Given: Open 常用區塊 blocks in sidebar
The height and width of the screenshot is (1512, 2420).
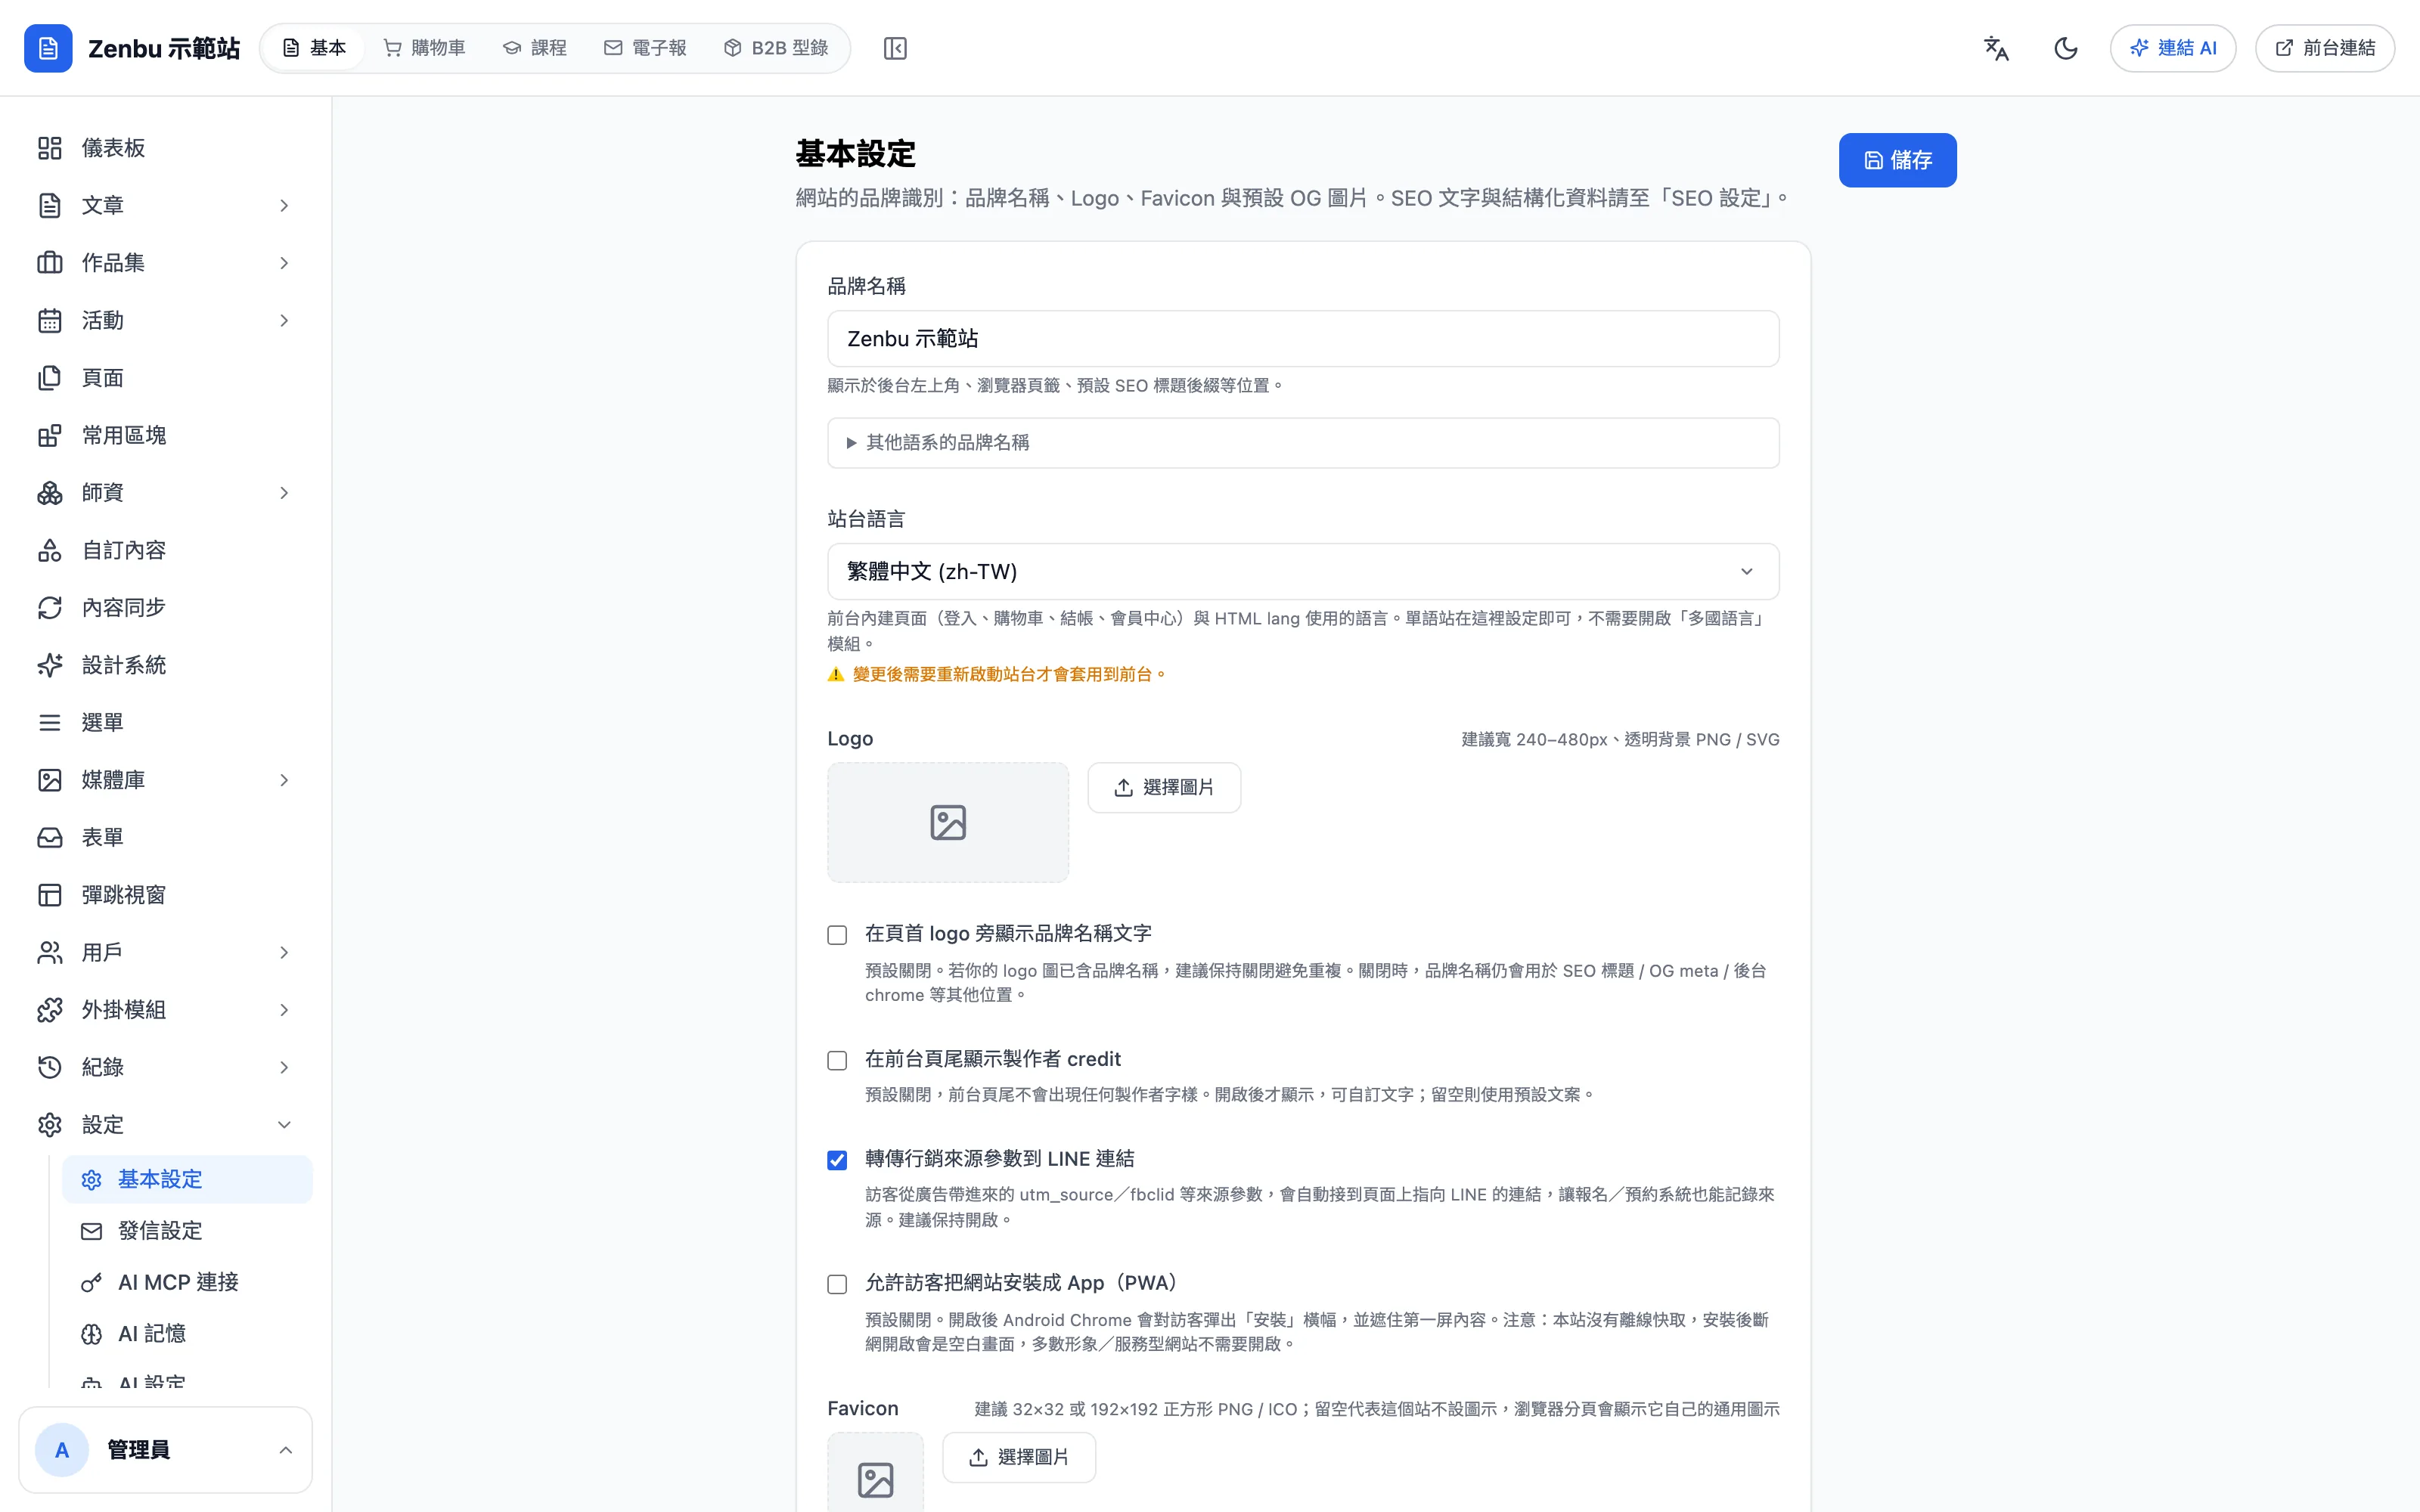Looking at the screenshot, I should [166, 435].
